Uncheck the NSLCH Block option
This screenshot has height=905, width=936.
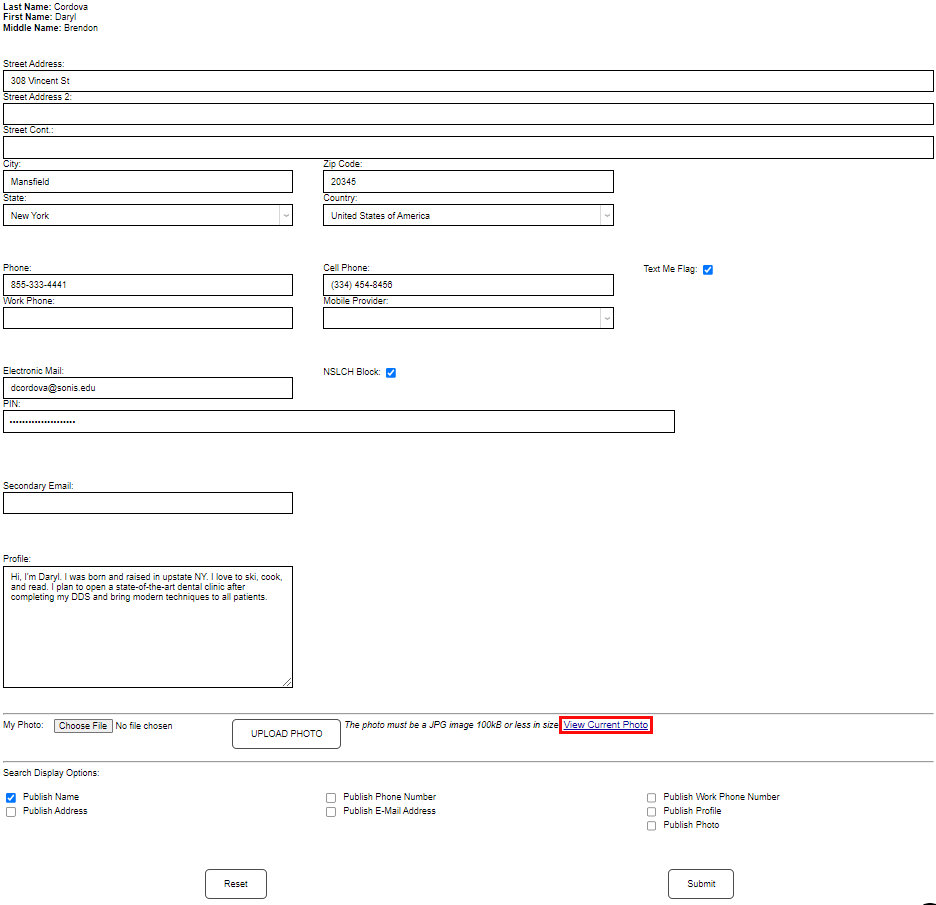click(391, 372)
